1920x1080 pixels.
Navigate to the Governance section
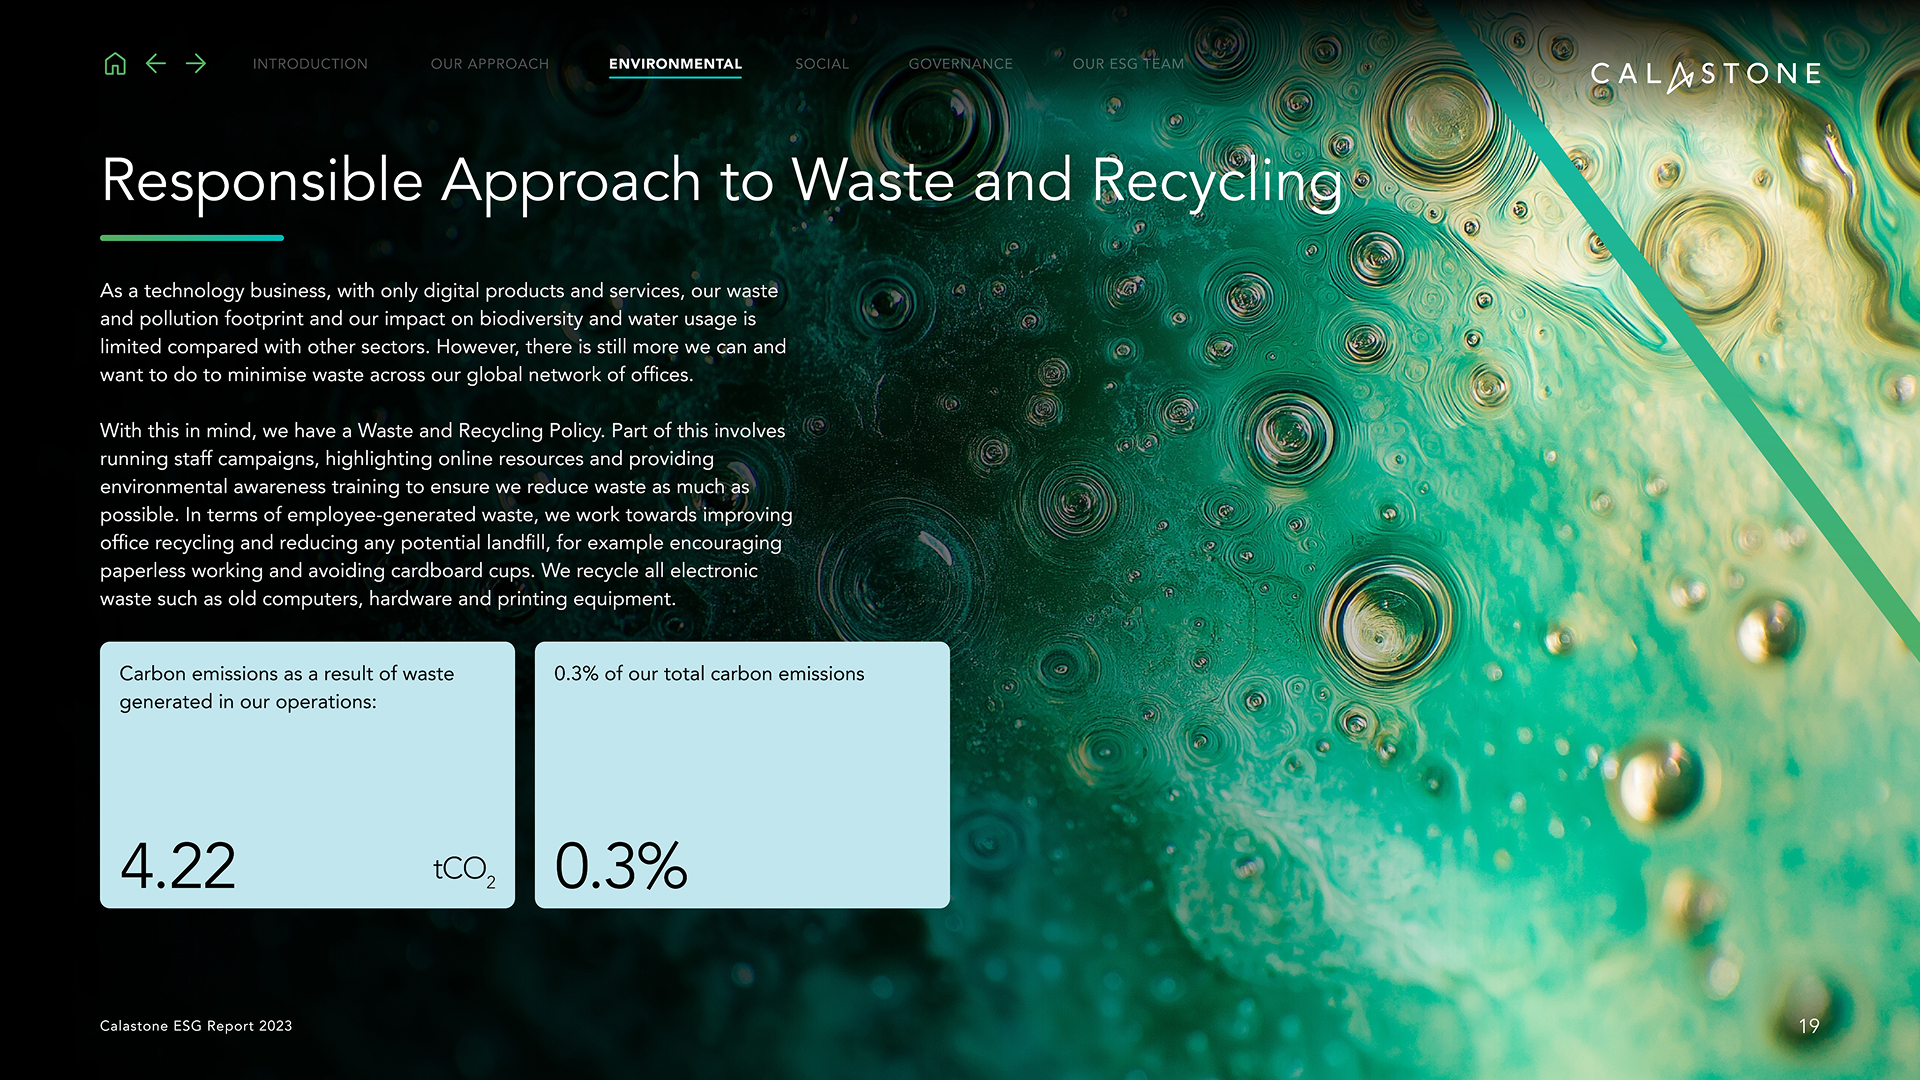coord(960,64)
